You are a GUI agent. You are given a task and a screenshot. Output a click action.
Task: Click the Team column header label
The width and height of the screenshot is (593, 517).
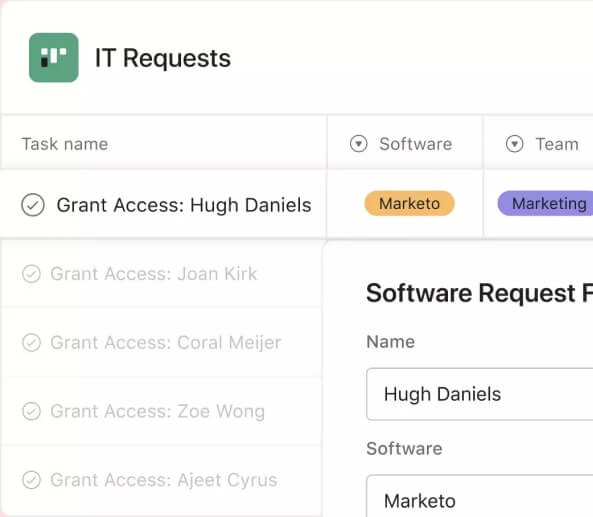pos(557,144)
